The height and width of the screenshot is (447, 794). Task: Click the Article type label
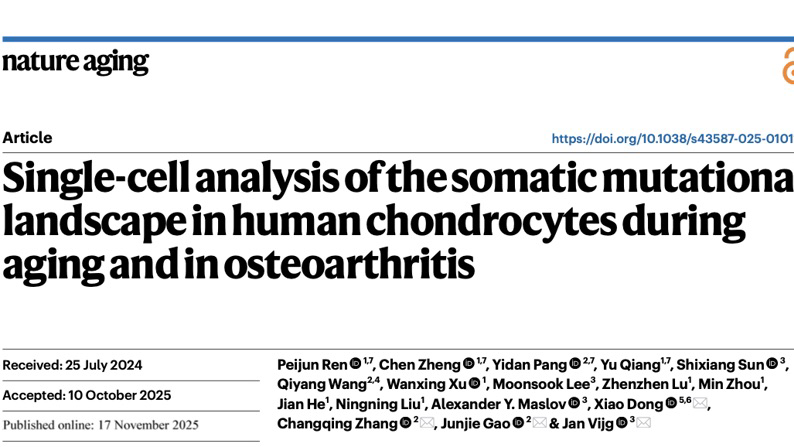27,138
